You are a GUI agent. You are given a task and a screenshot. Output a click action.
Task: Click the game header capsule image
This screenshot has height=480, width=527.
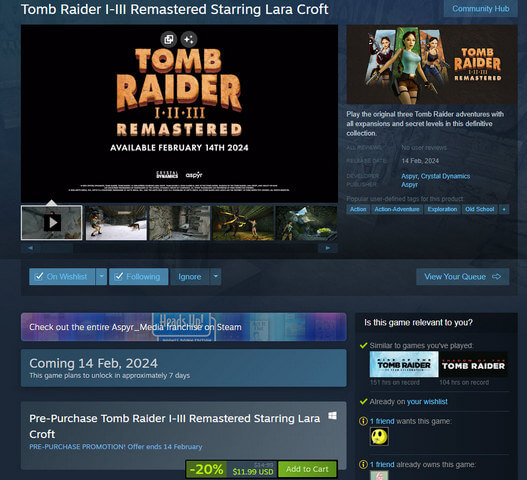pos(432,64)
